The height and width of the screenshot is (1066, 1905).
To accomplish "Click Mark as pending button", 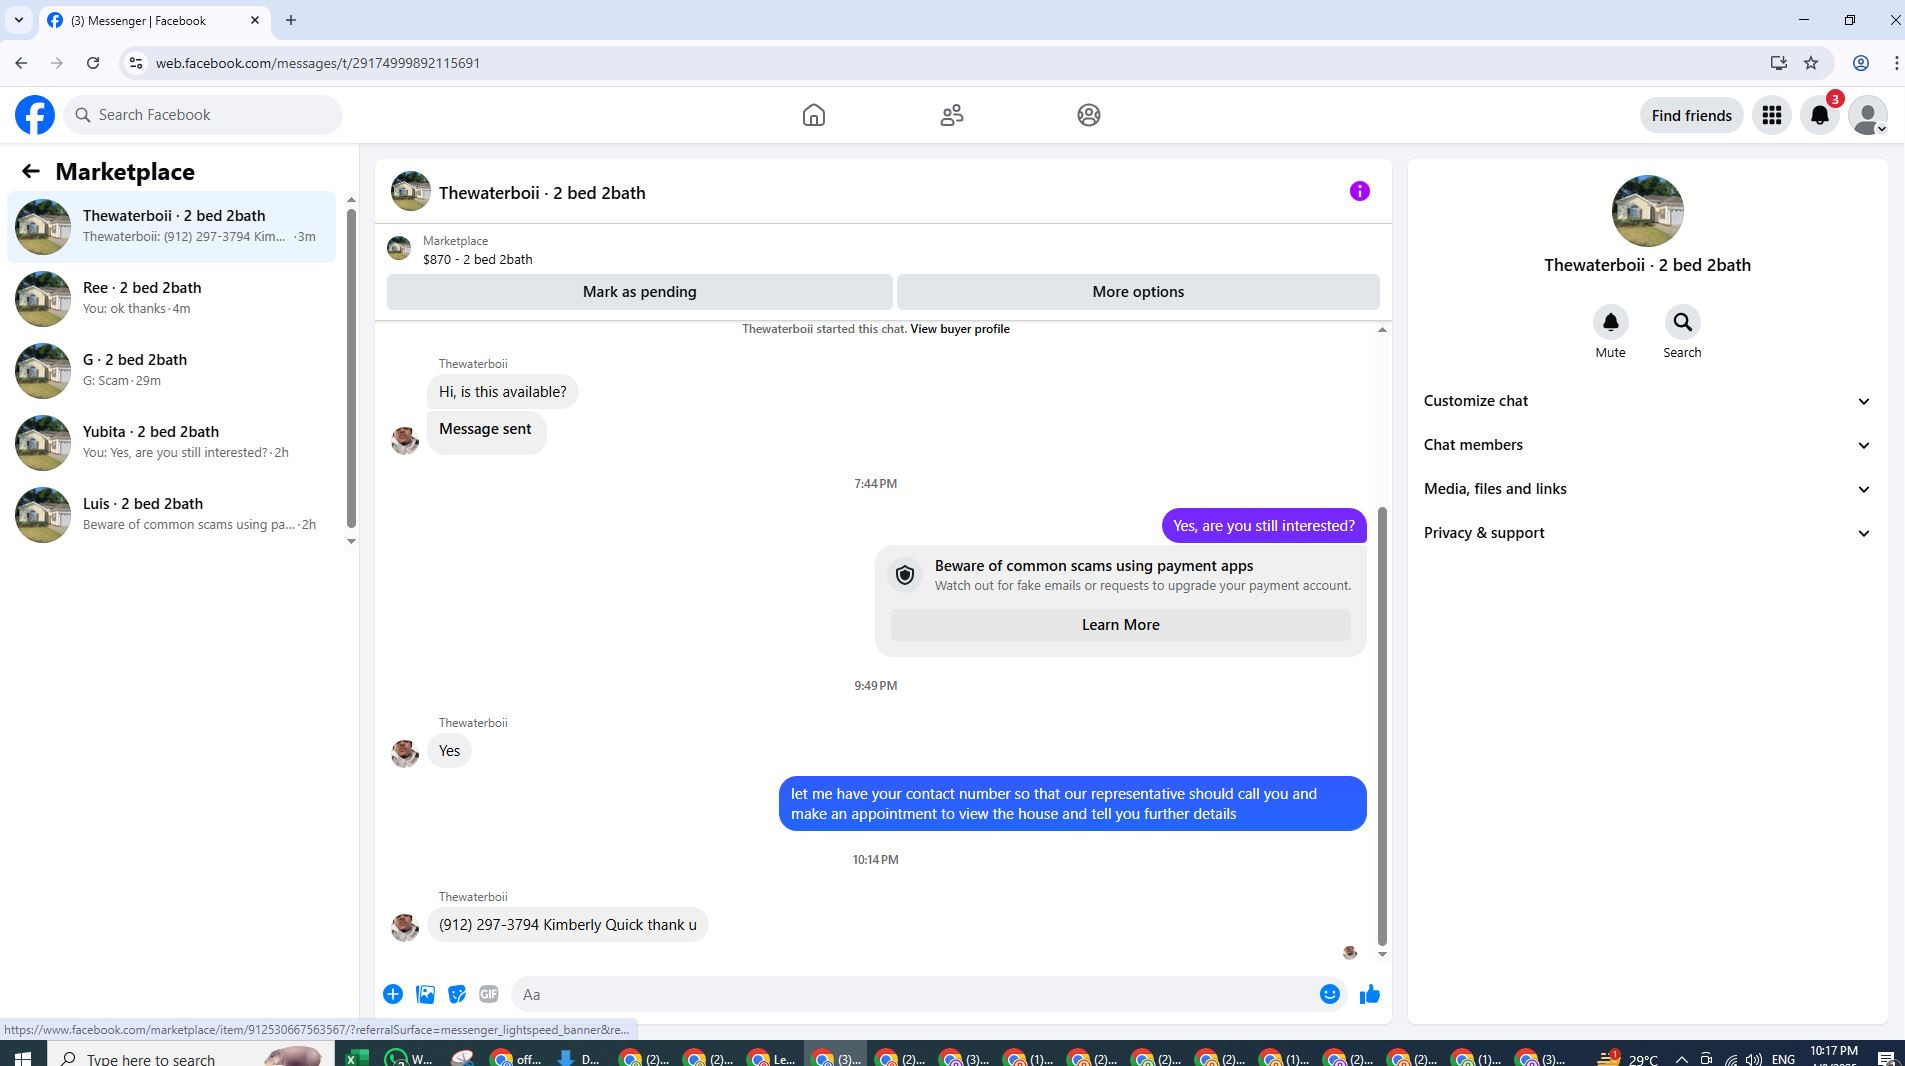I will 639,292.
